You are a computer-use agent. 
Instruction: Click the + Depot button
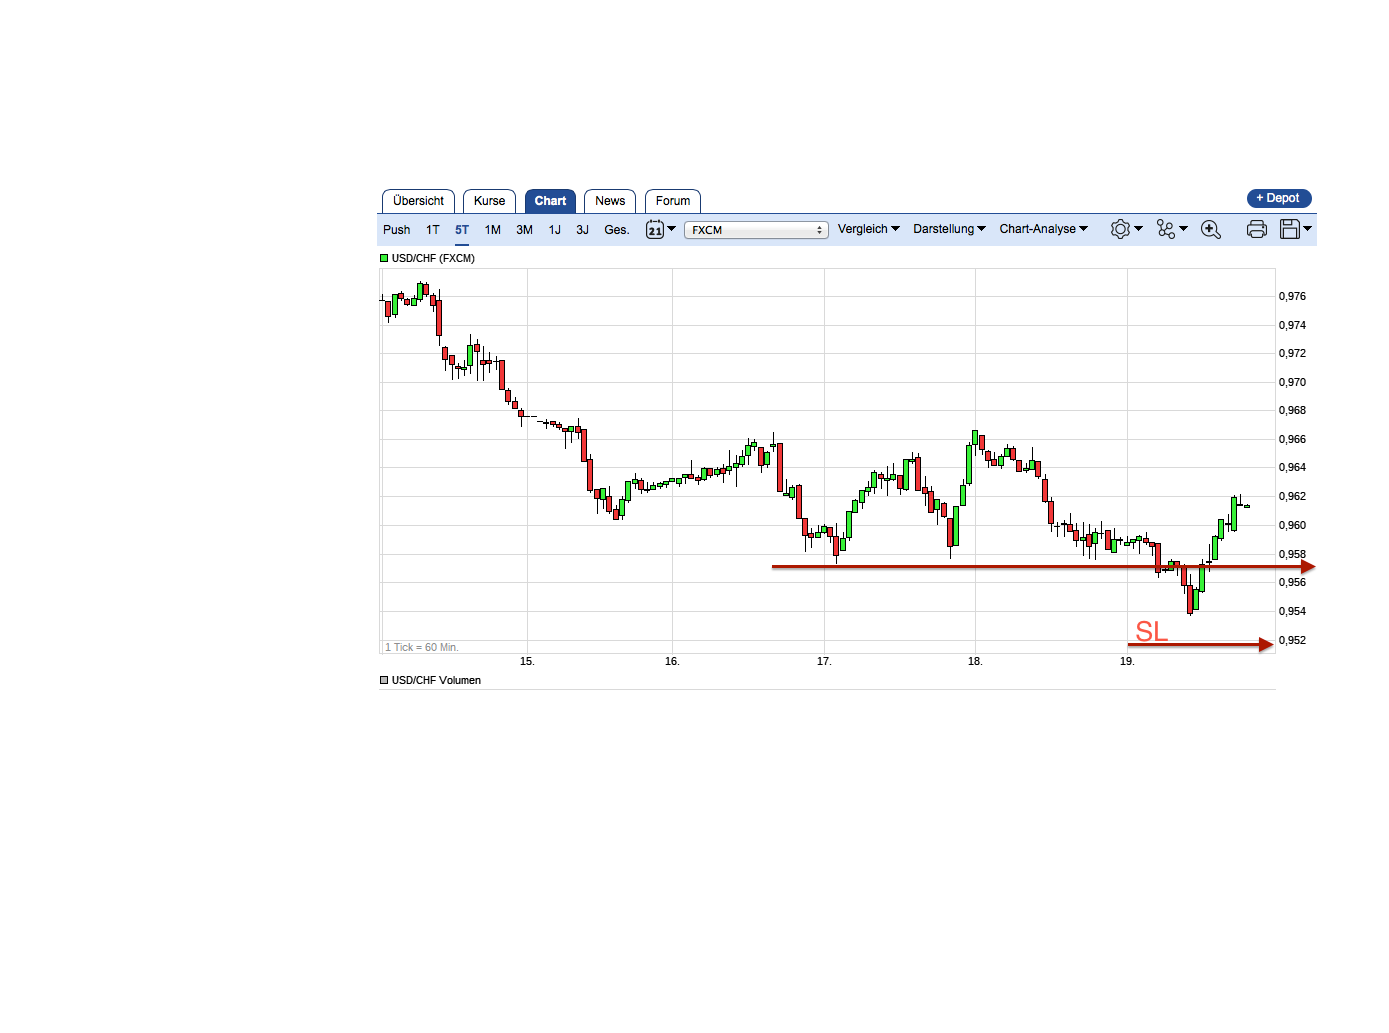(x=1278, y=198)
